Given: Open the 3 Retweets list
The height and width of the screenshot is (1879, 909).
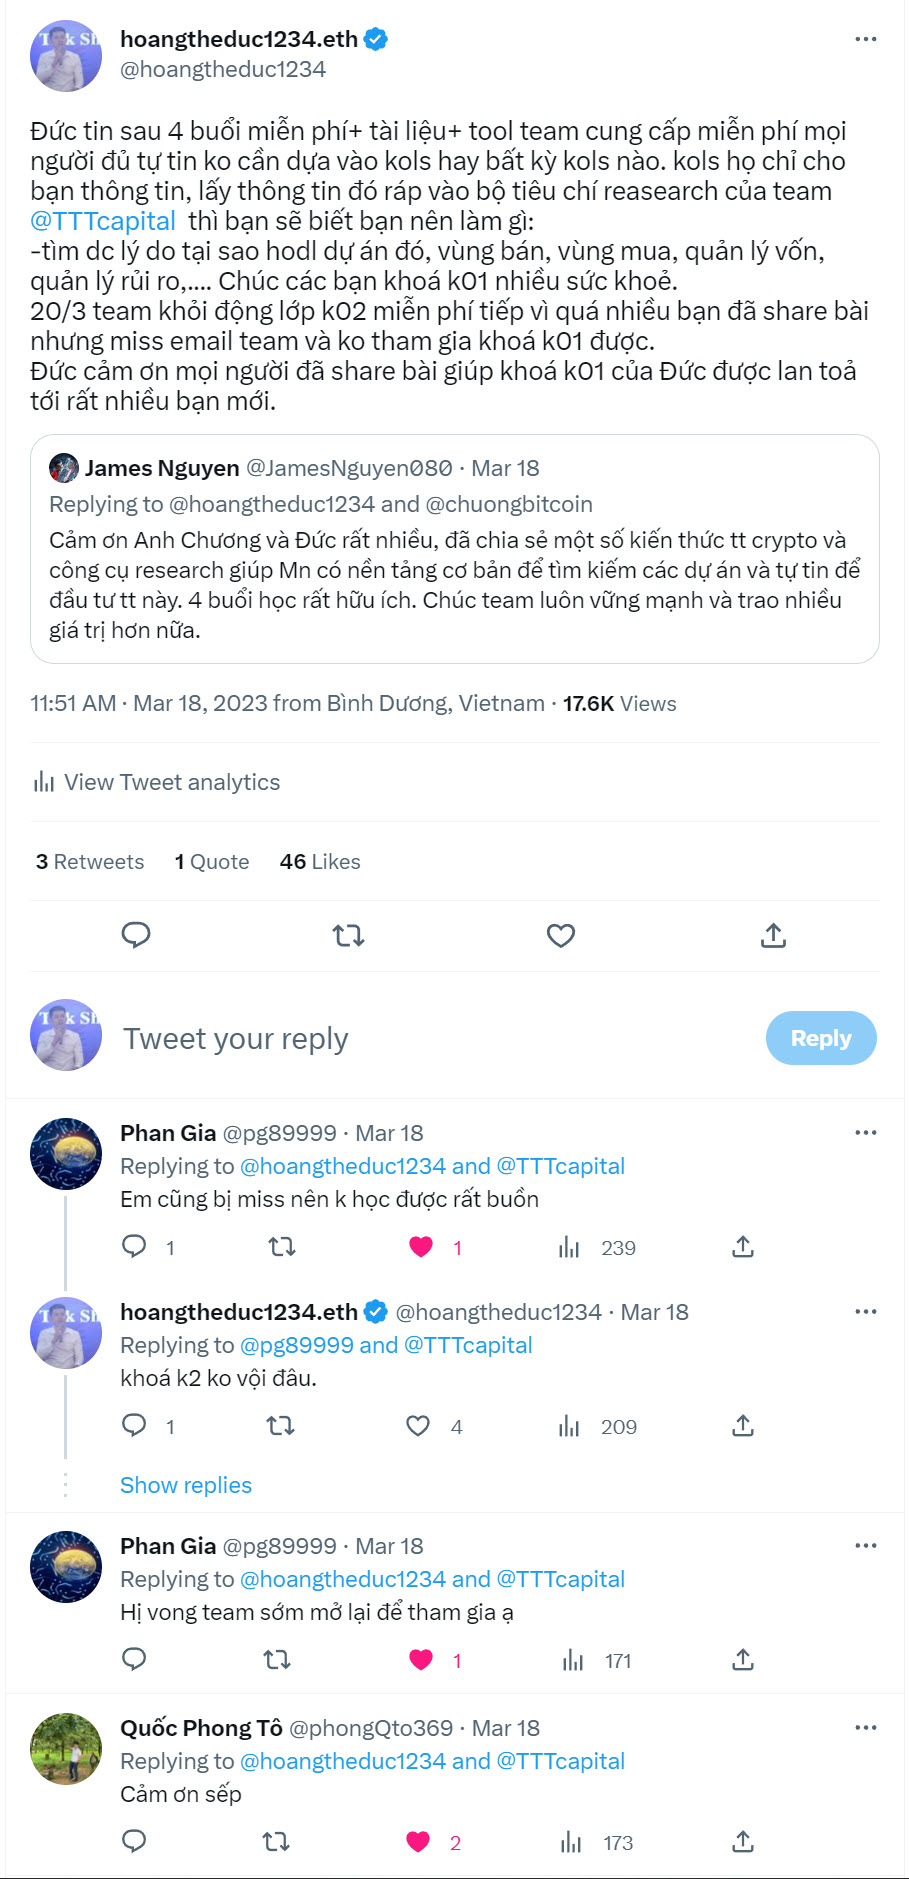Looking at the screenshot, I should coord(90,862).
